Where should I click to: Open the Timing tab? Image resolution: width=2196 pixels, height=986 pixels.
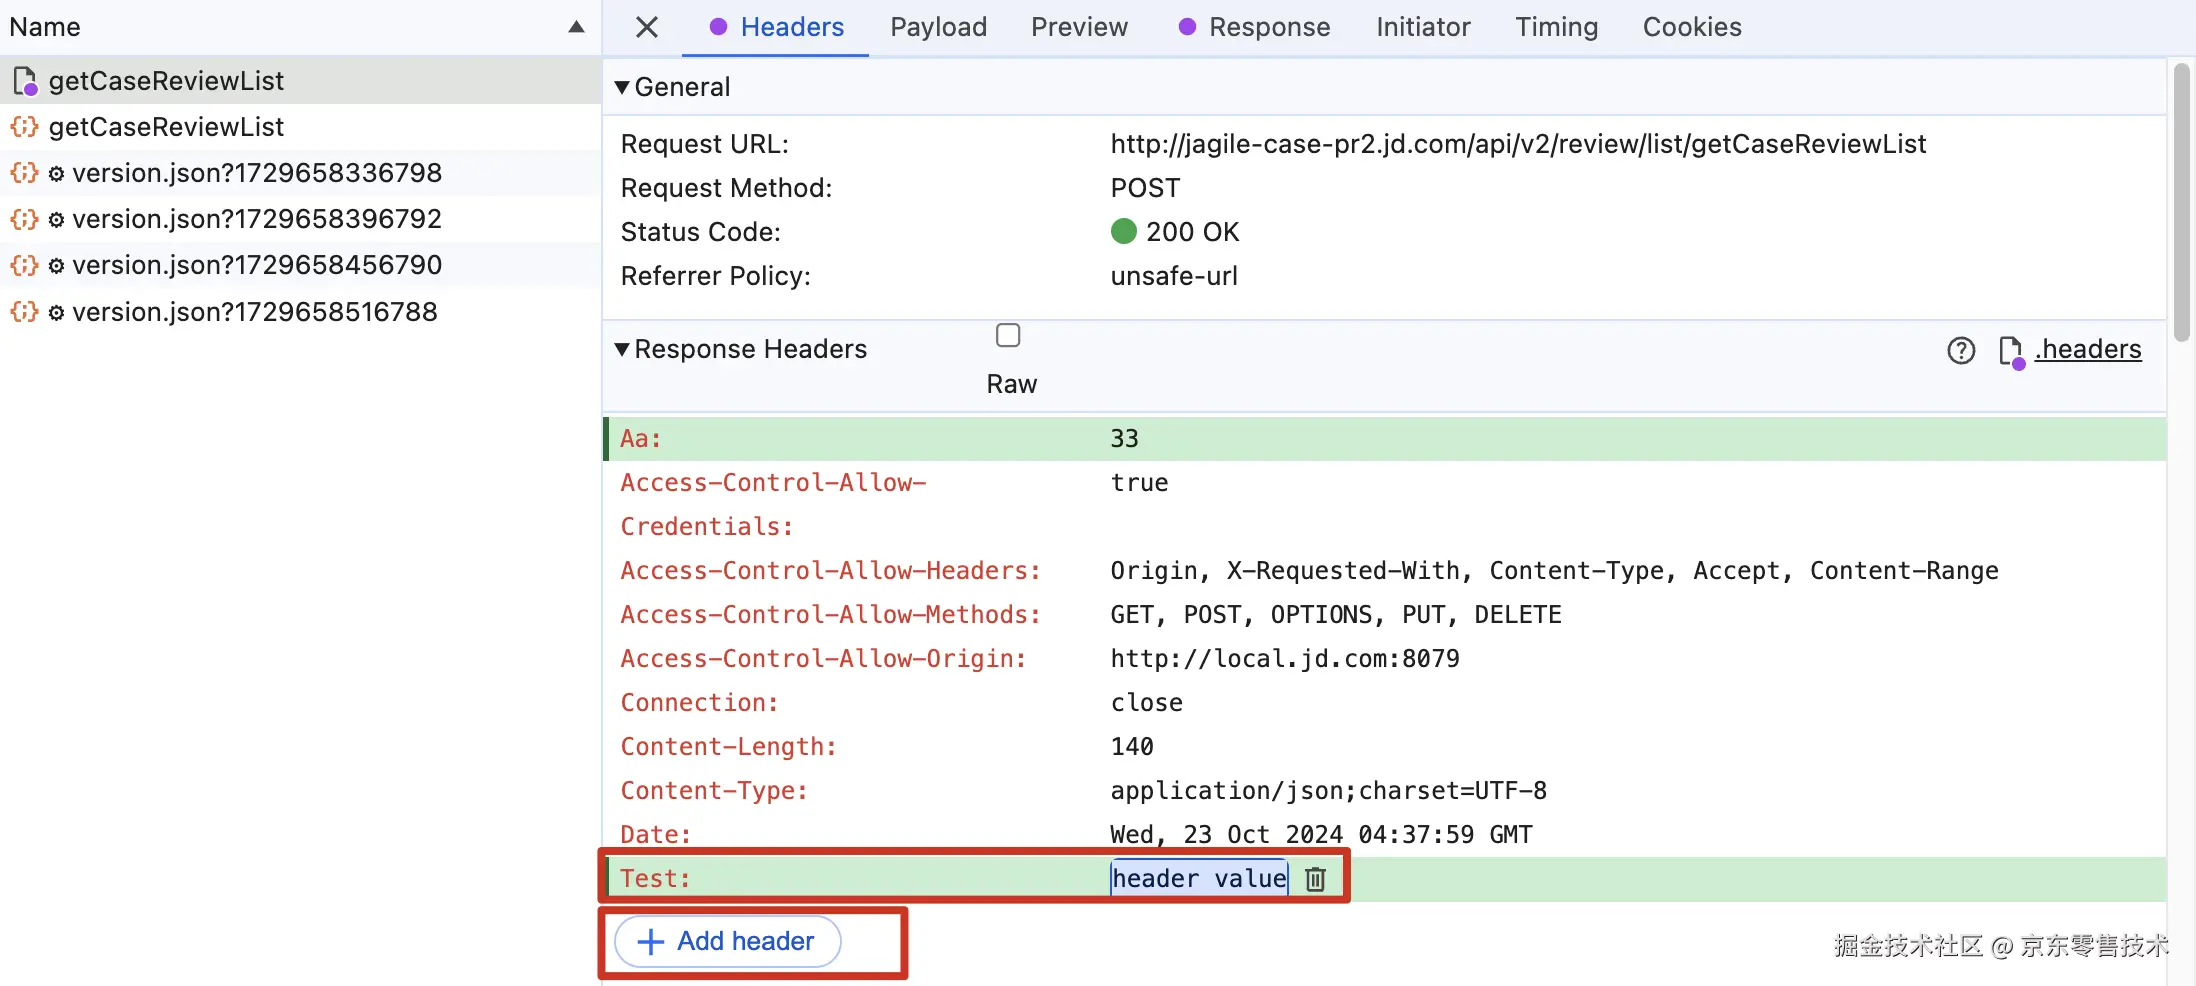pos(1556,27)
